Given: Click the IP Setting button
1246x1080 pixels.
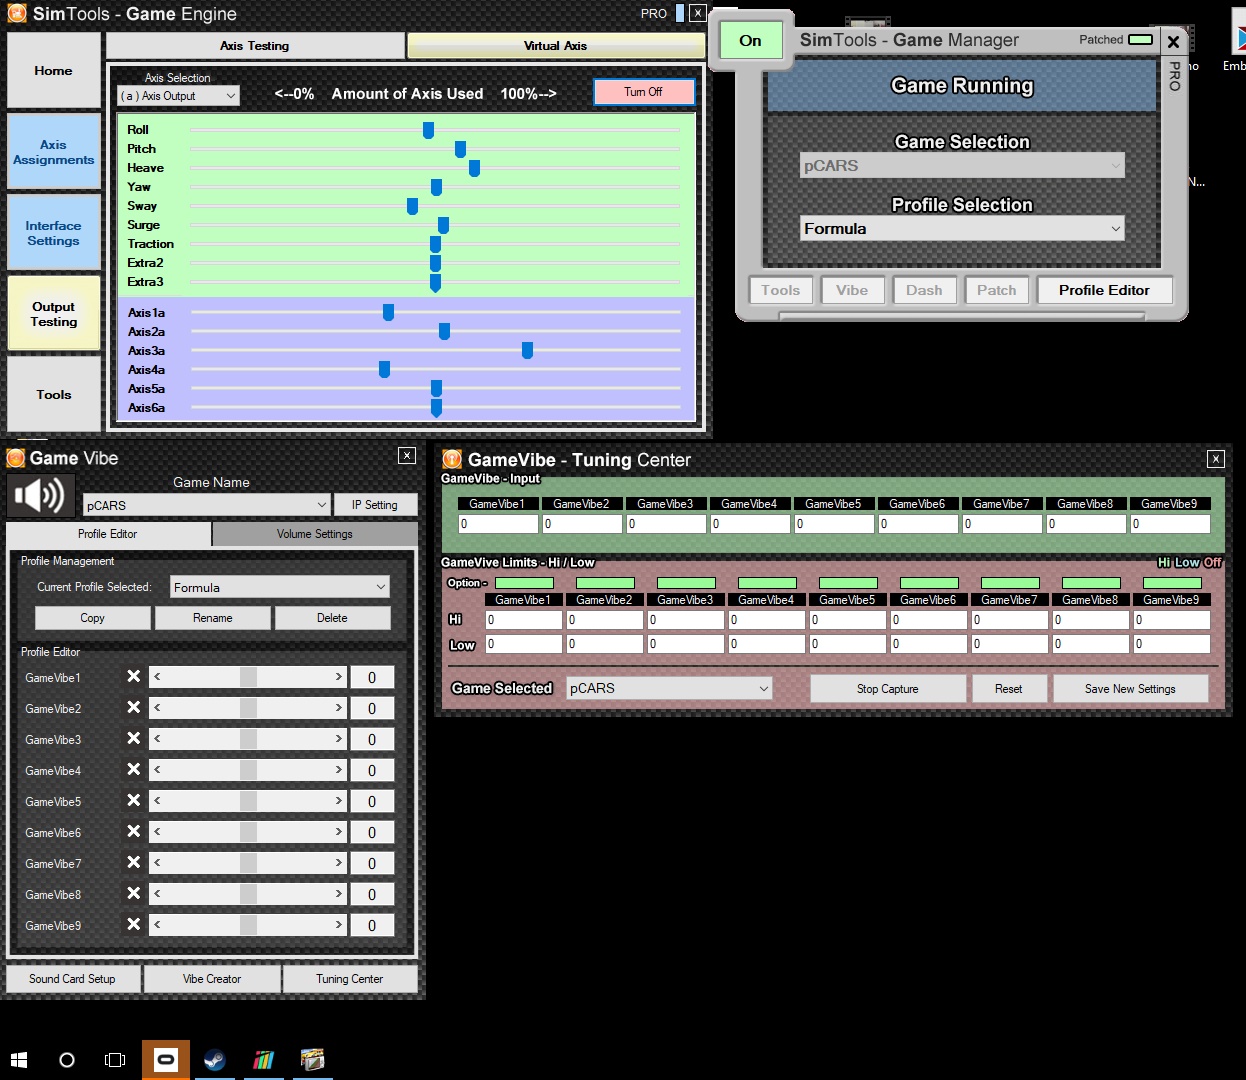Looking at the screenshot, I should [375, 505].
